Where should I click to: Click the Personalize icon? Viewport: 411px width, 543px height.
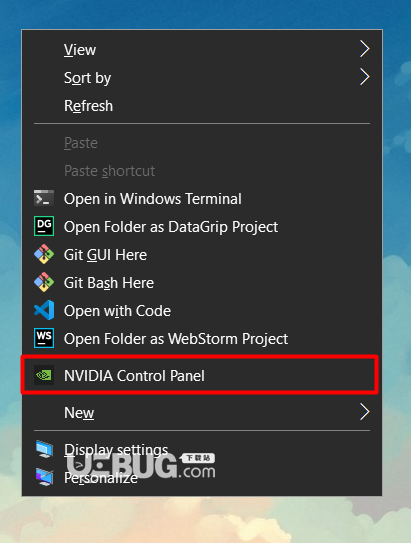(44, 477)
